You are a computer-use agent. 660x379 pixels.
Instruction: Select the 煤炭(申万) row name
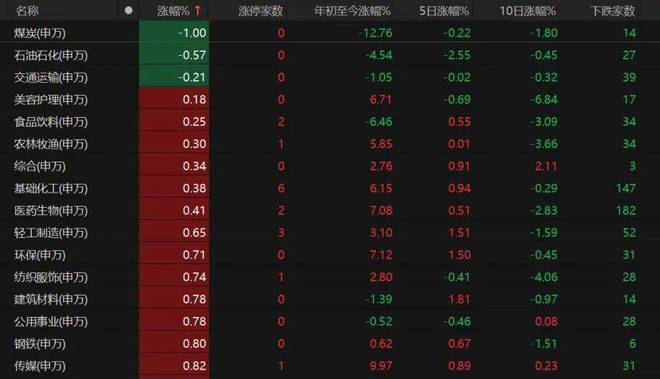point(40,33)
